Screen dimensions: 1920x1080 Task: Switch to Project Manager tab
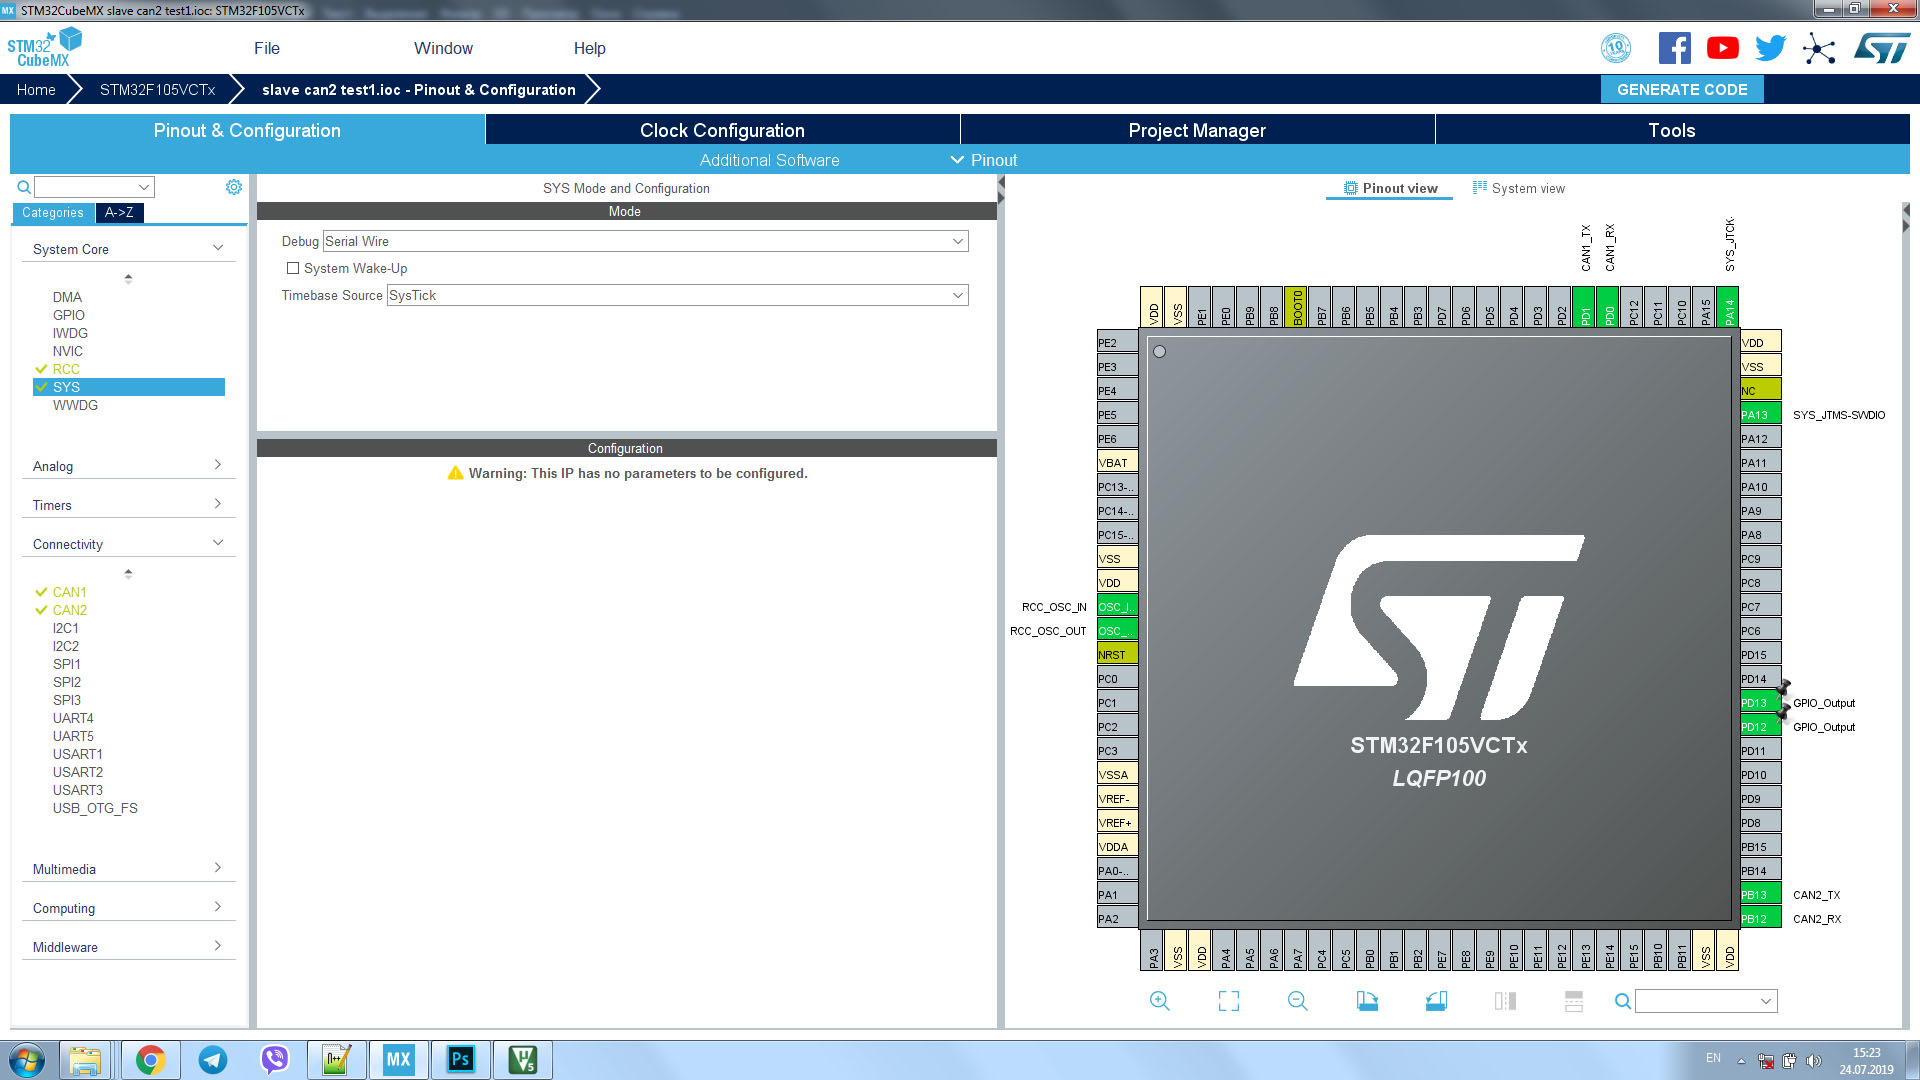(1197, 130)
